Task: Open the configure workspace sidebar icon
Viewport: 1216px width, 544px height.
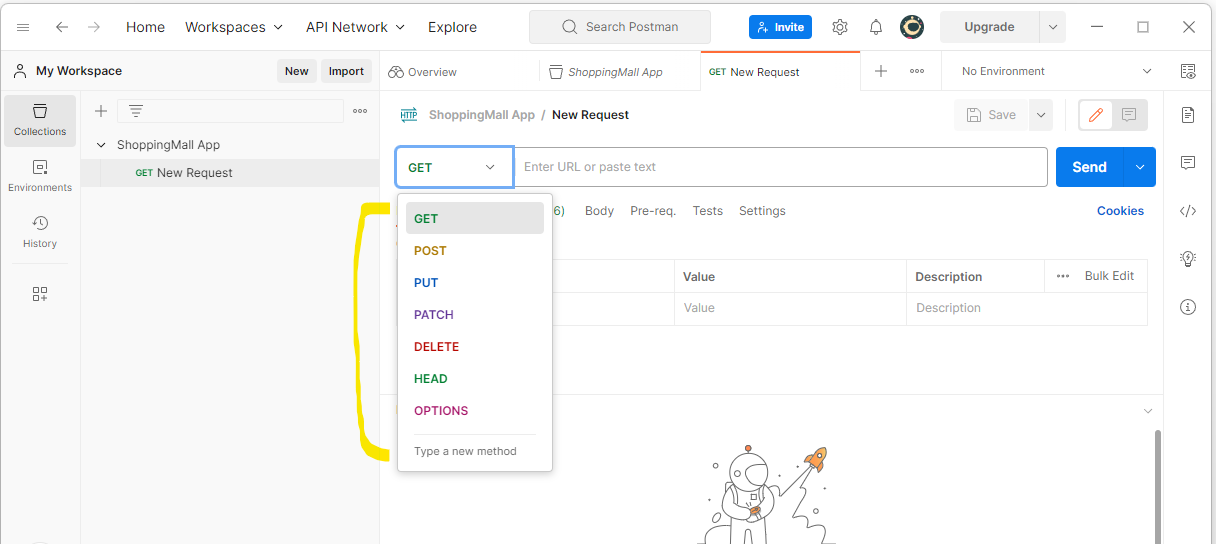Action: coord(40,294)
